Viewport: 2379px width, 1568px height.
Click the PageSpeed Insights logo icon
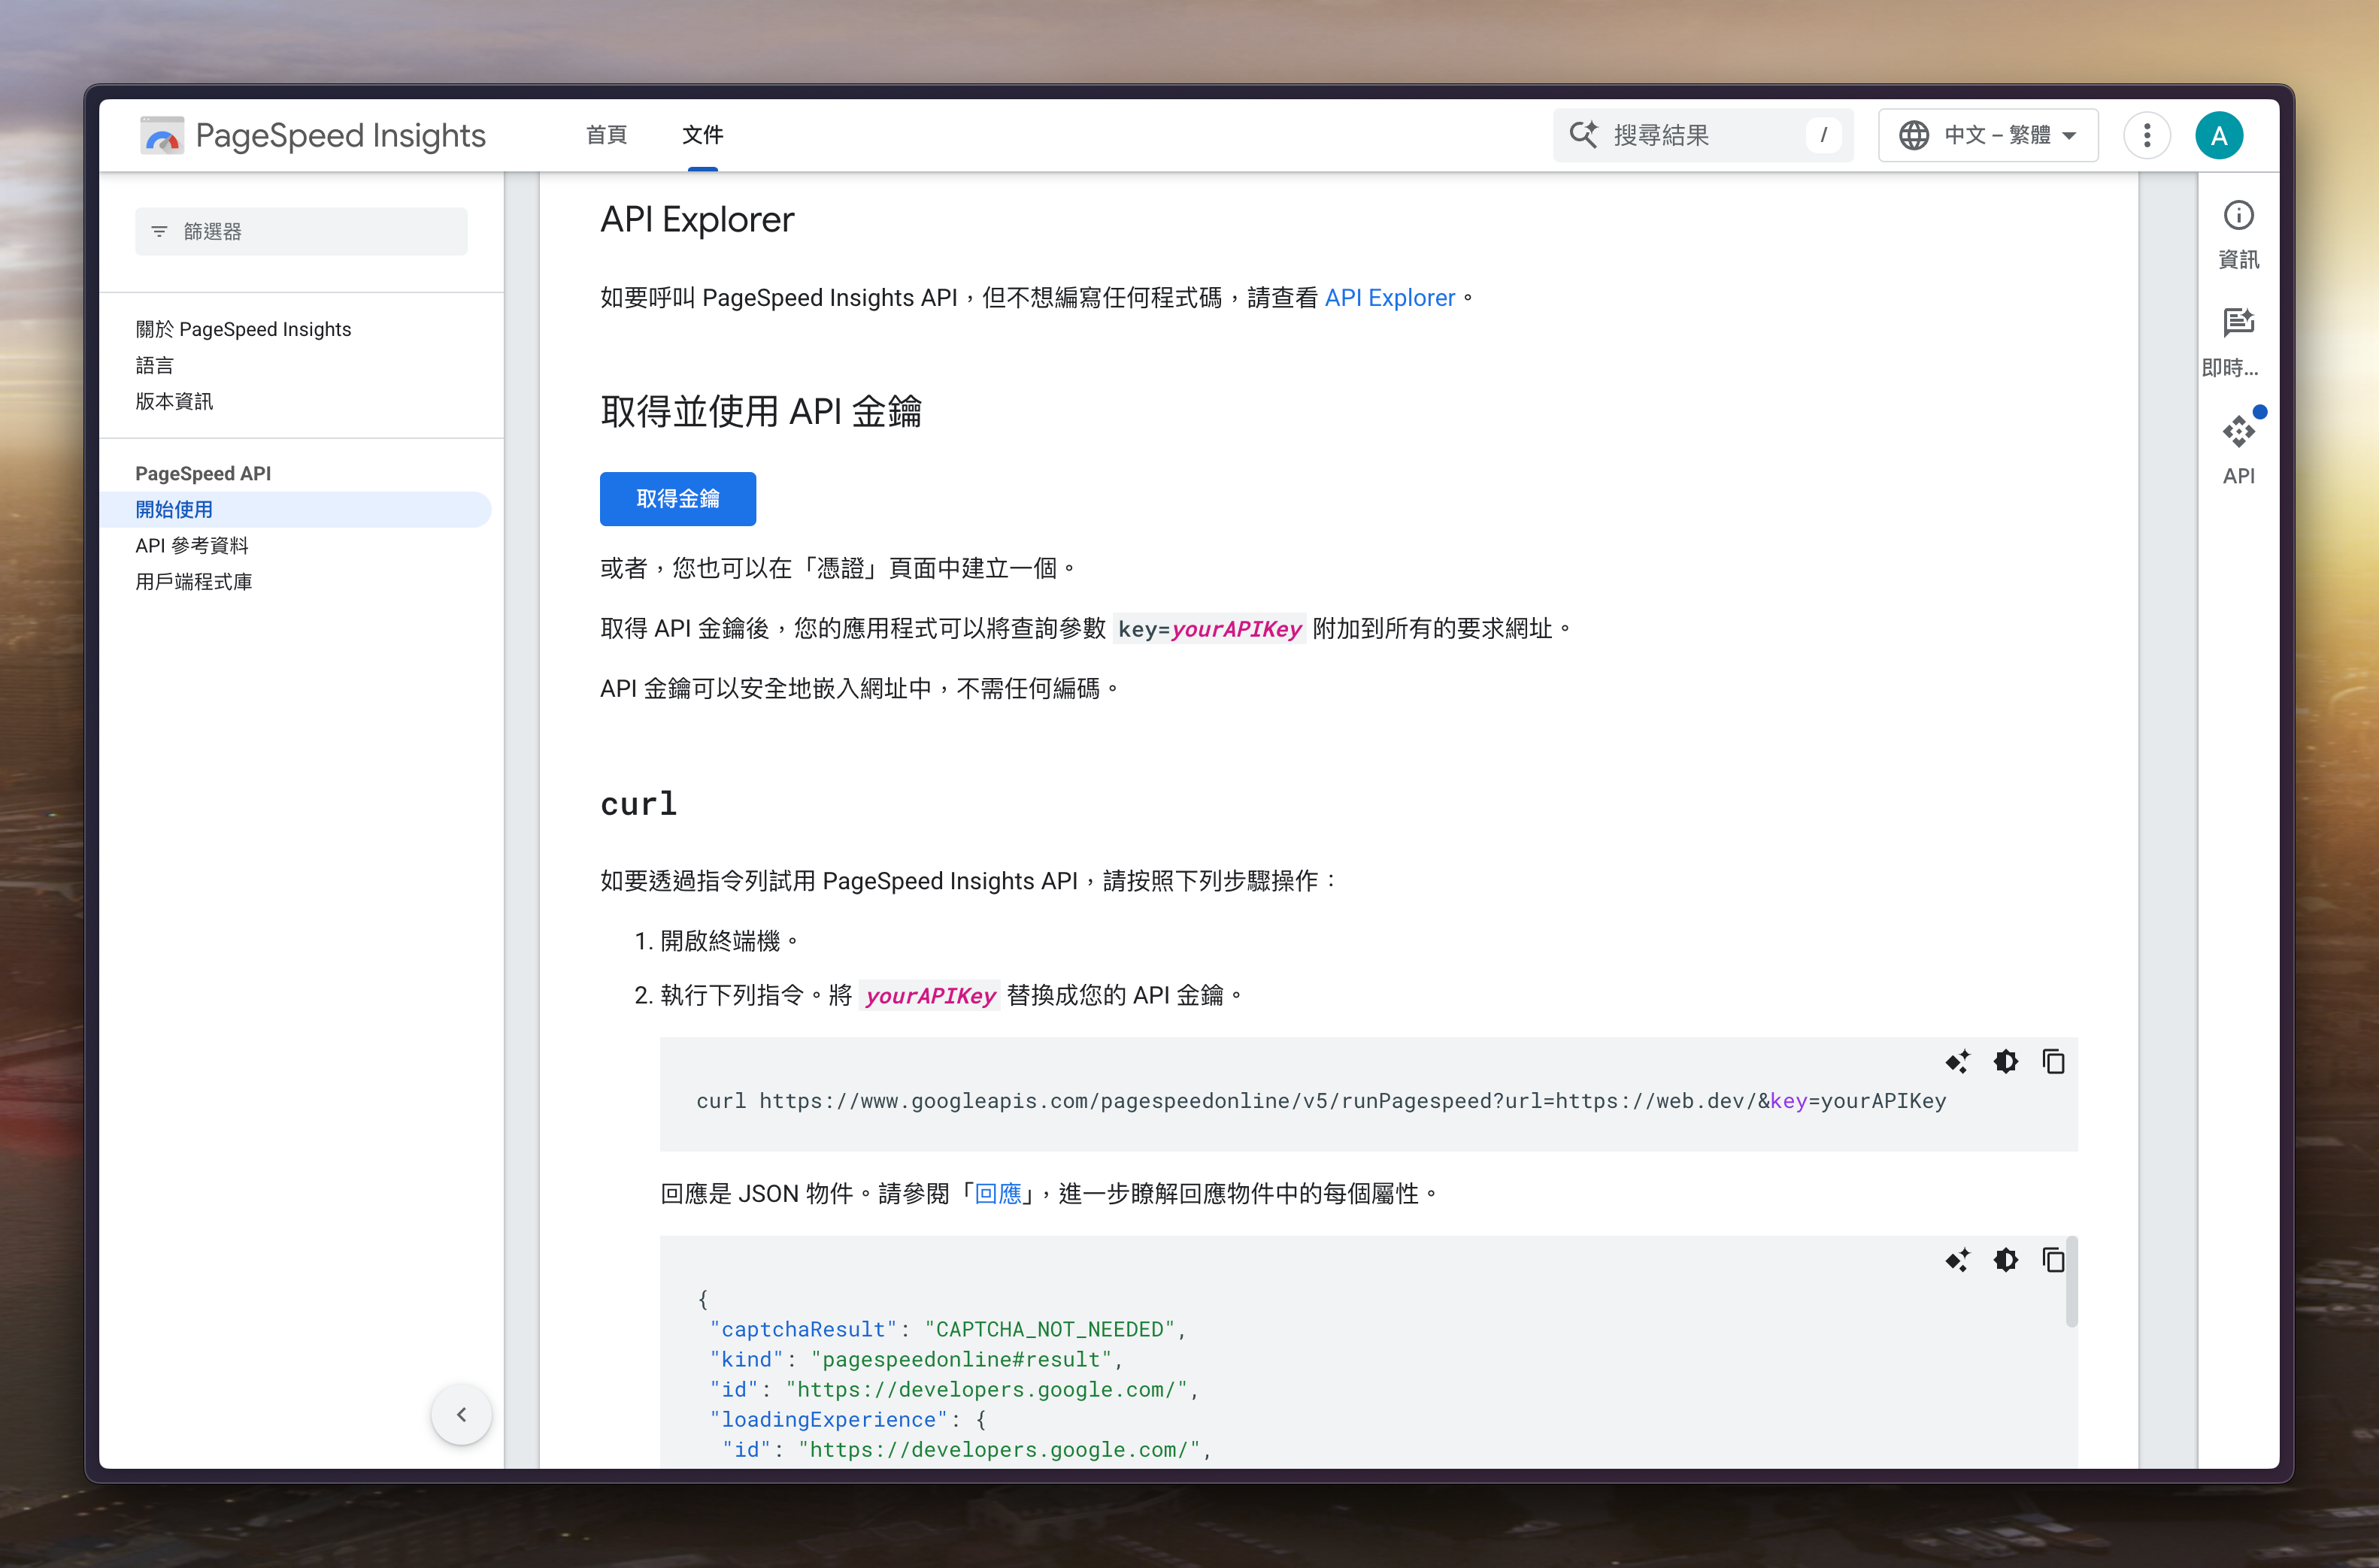(162, 135)
